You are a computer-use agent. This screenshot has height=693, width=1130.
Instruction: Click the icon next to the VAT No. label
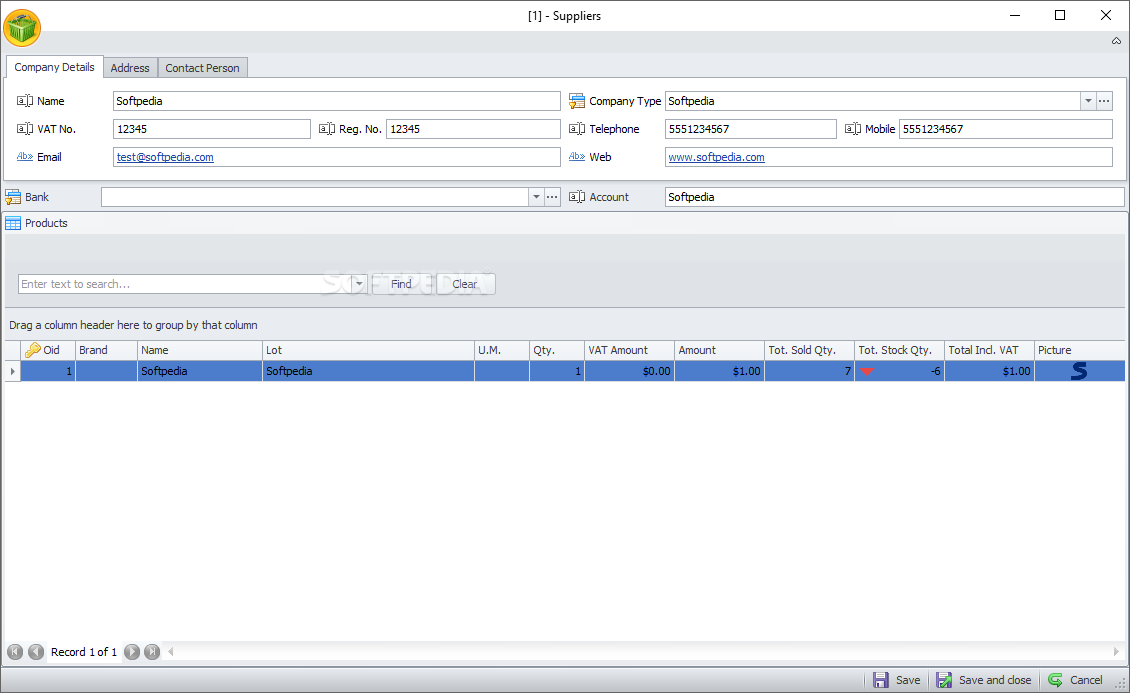(x=25, y=129)
